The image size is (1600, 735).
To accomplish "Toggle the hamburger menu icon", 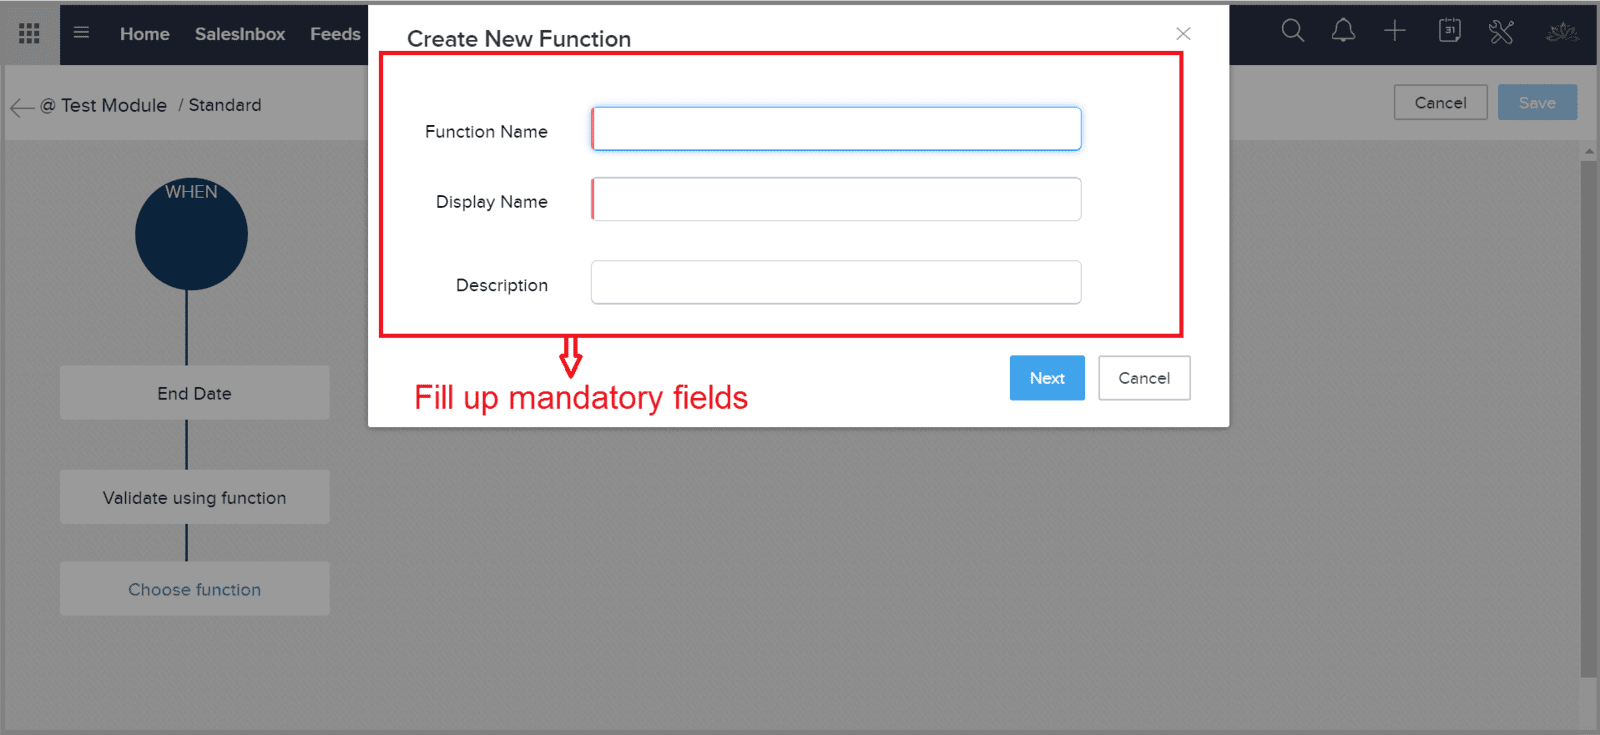I will click(82, 33).
